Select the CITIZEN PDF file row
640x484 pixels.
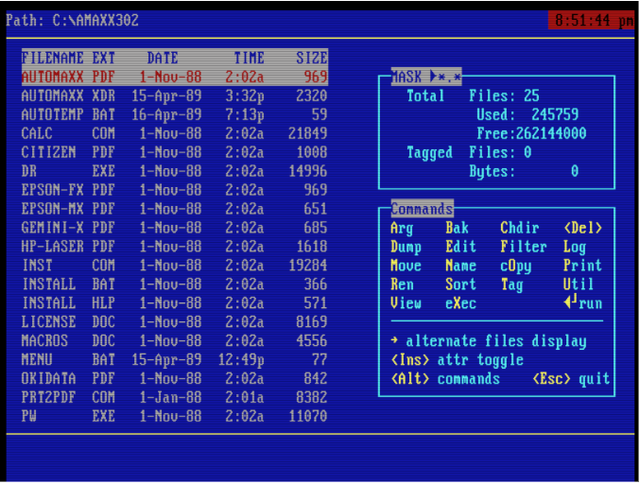click(175, 152)
